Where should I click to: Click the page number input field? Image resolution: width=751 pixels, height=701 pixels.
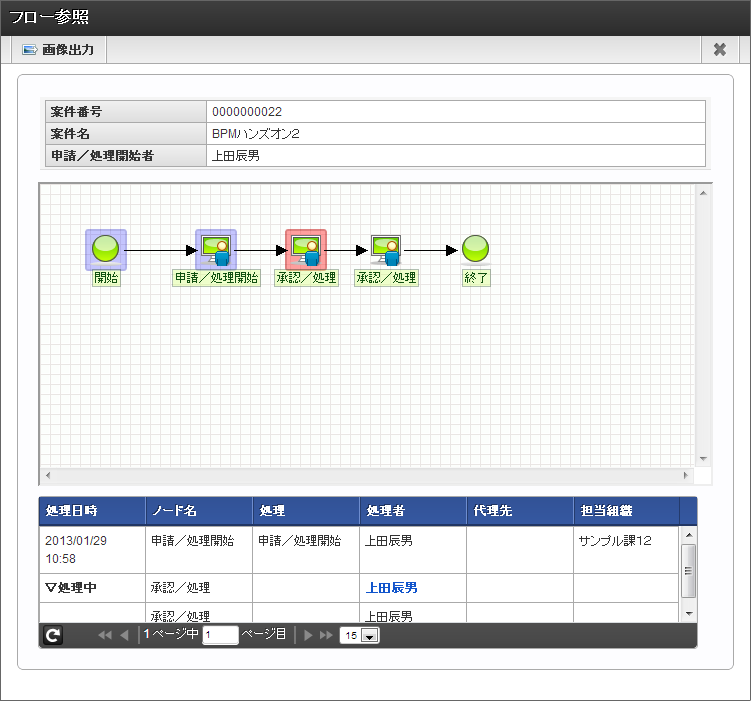pos(220,635)
